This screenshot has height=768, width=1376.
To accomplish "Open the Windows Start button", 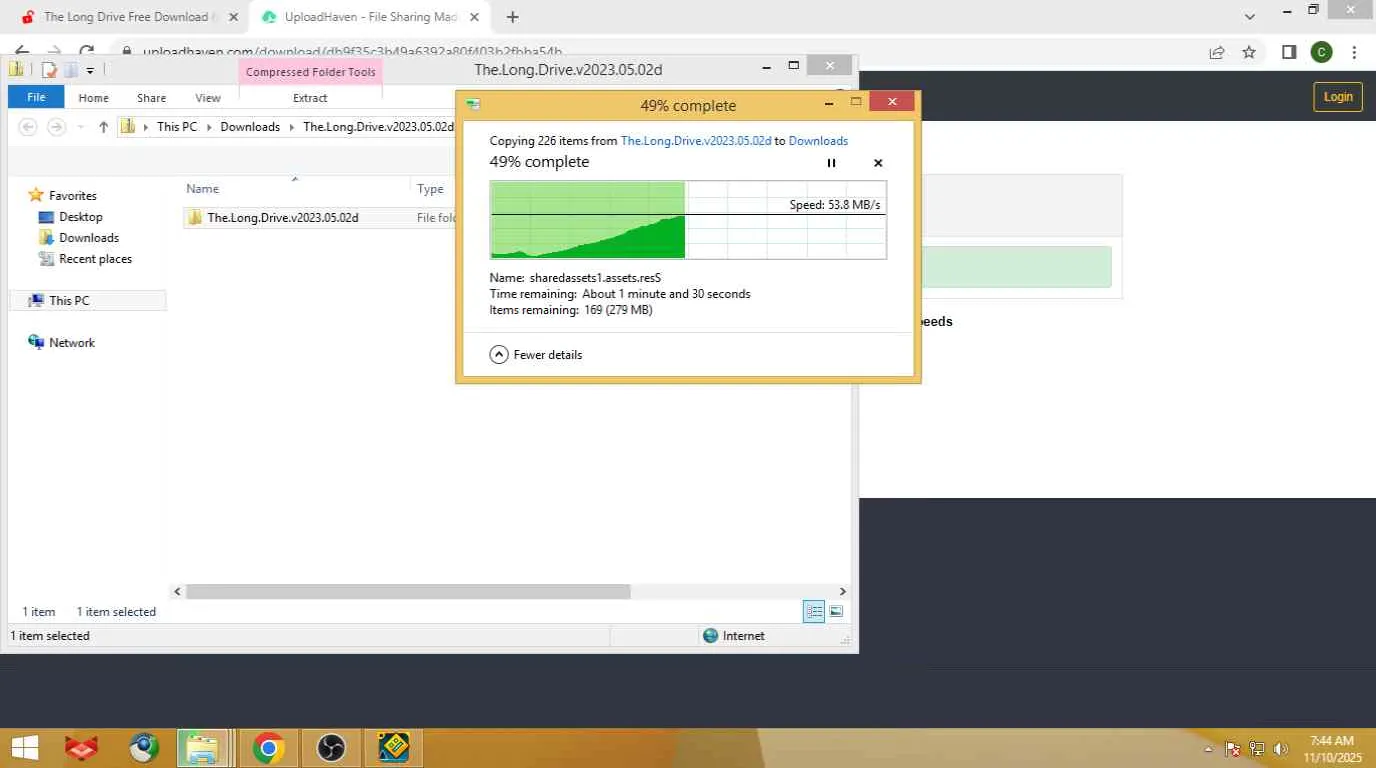I will (25, 748).
